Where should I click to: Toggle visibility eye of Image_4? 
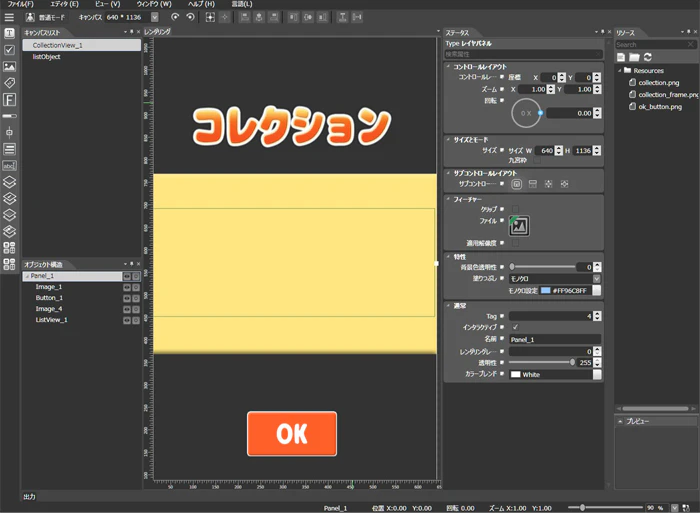coord(127,309)
